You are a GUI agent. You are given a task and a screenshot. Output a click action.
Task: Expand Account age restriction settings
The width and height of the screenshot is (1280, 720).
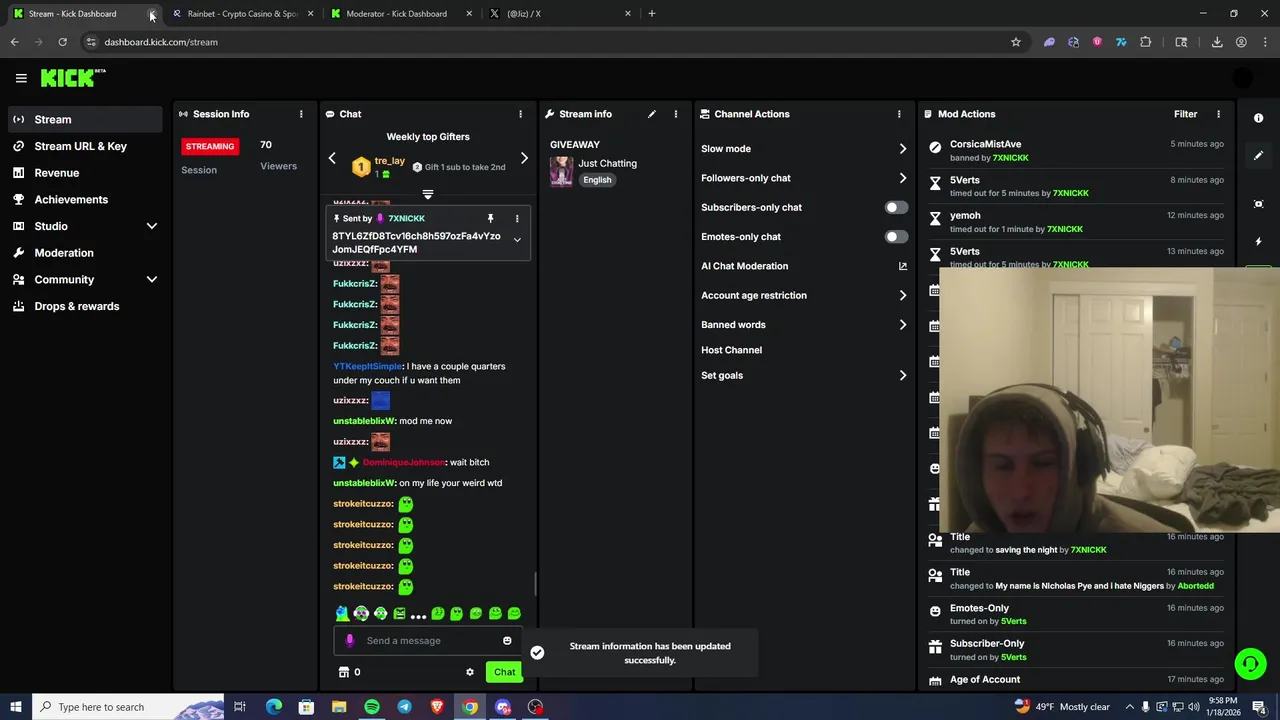[x=805, y=295]
